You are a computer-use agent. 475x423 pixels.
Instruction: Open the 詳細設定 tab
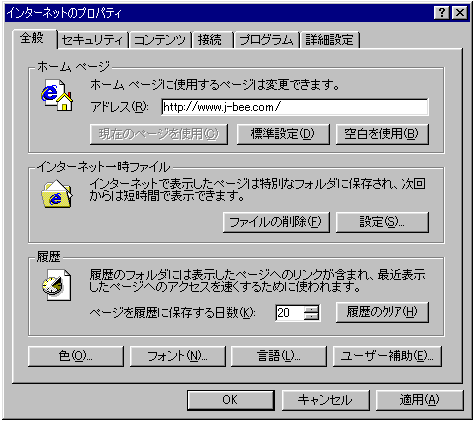tap(330, 40)
